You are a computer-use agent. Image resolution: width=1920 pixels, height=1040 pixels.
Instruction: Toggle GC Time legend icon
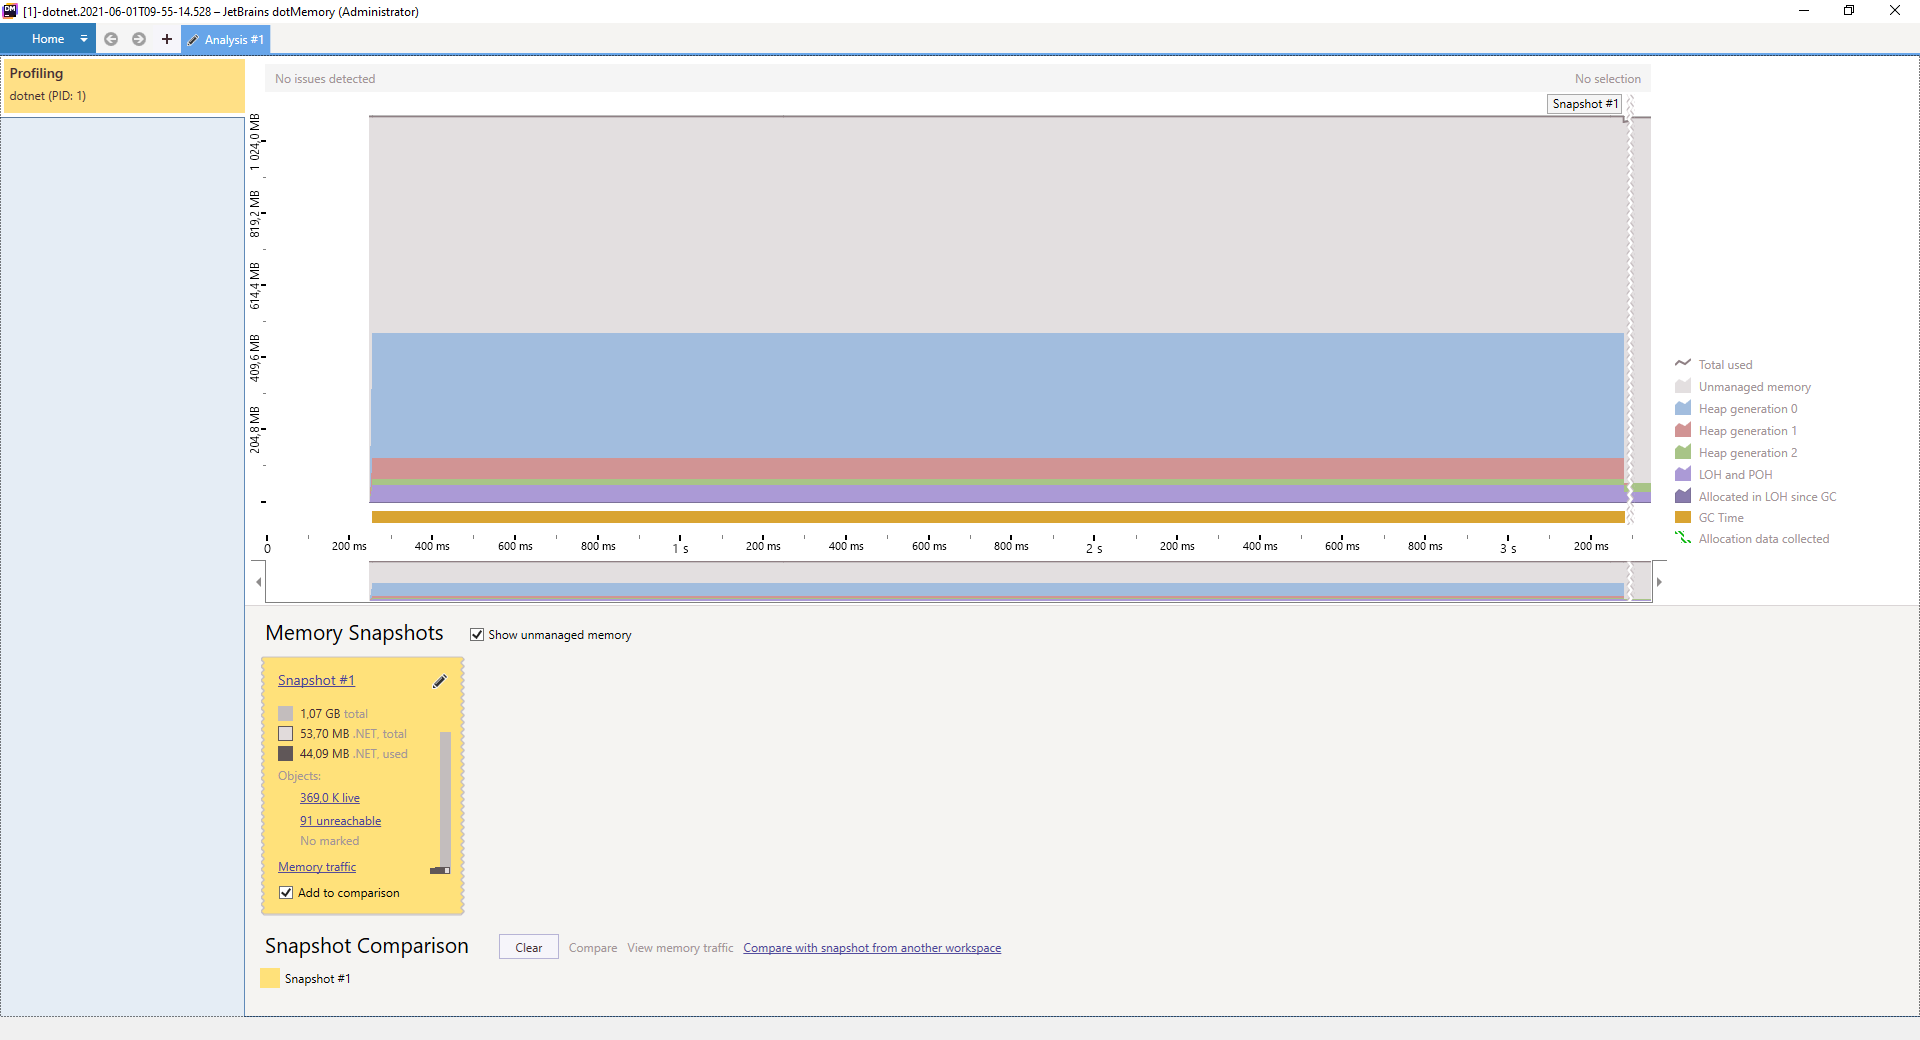1683,518
